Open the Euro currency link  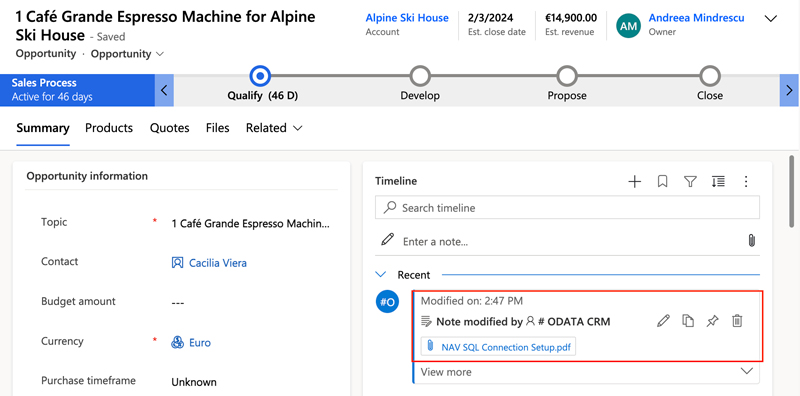pos(199,342)
